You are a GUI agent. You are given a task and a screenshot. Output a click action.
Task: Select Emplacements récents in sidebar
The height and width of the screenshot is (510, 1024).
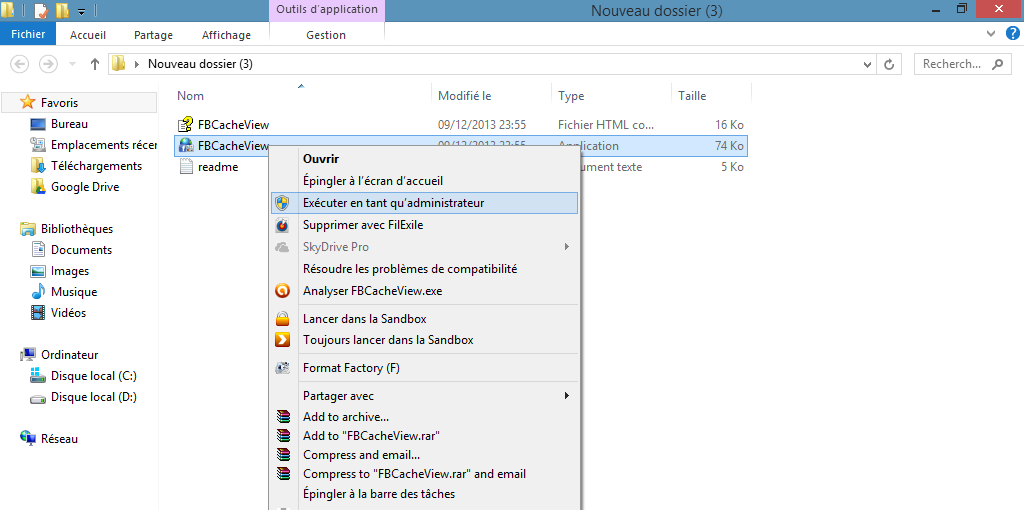(x=104, y=145)
